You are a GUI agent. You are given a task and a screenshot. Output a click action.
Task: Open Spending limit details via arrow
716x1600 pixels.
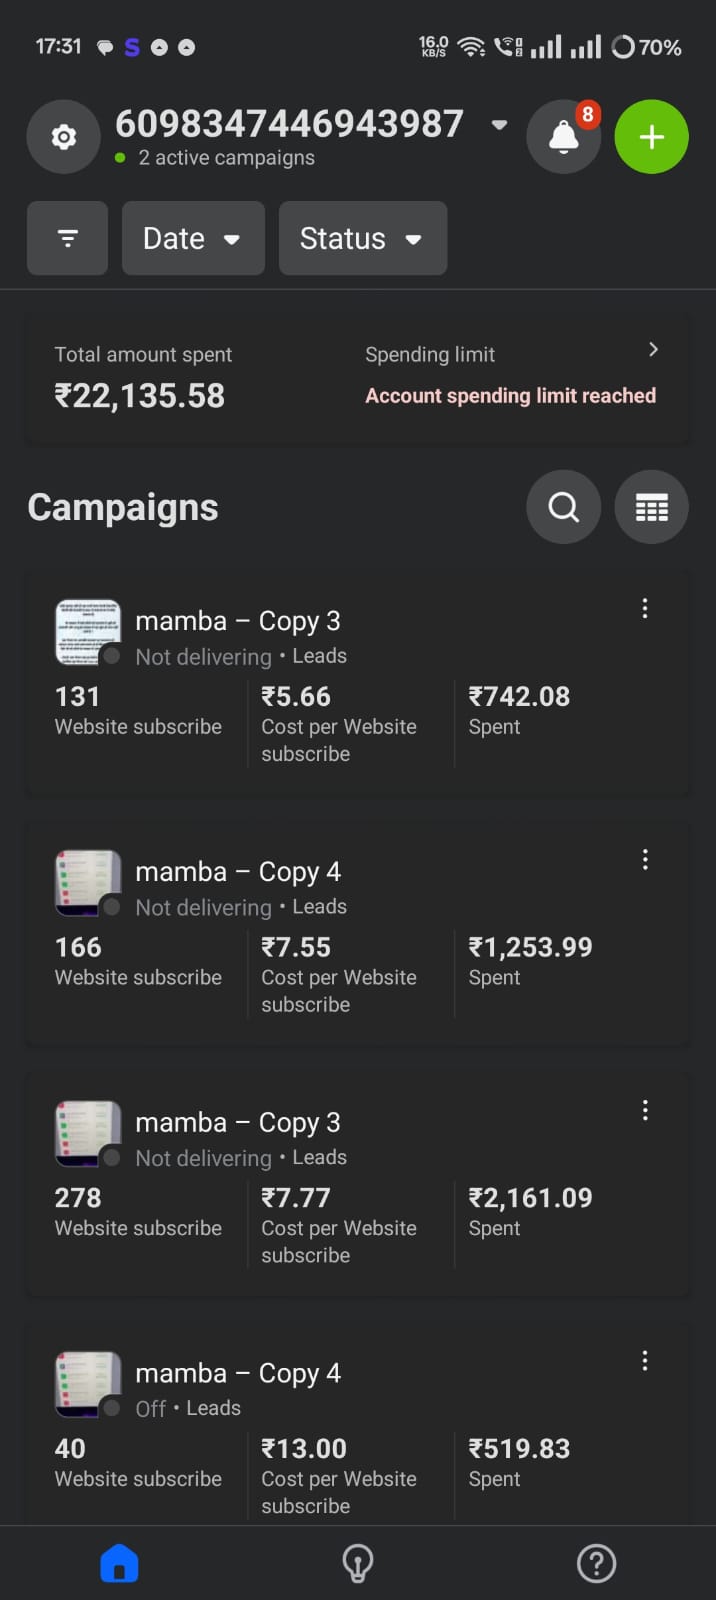point(652,349)
